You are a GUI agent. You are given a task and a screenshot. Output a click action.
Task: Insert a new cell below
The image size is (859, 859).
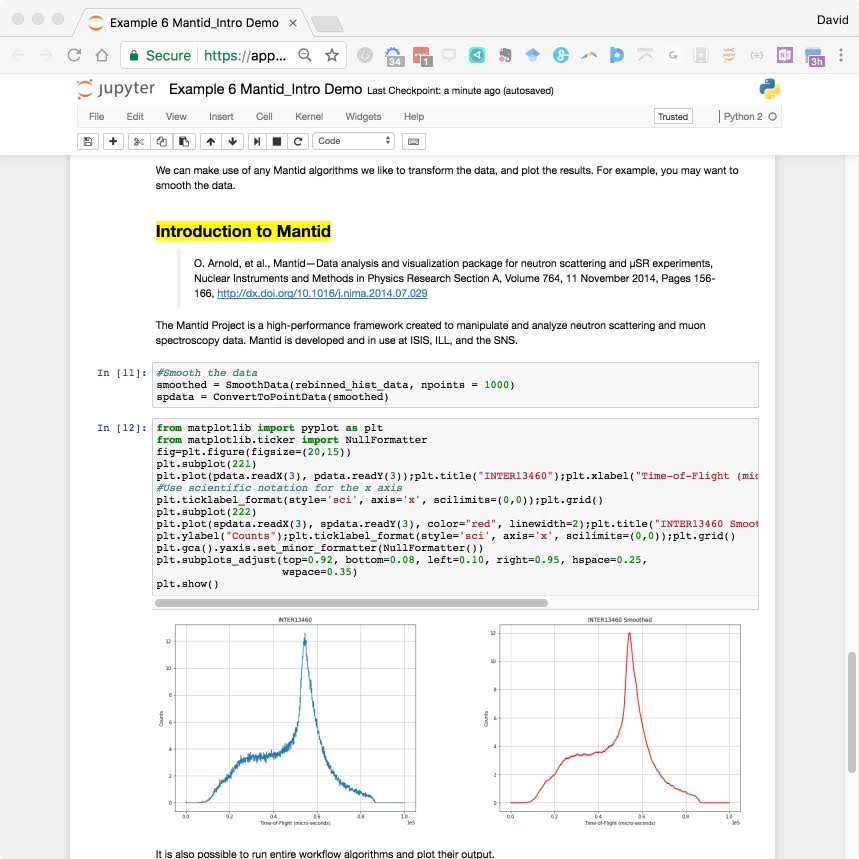[113, 141]
